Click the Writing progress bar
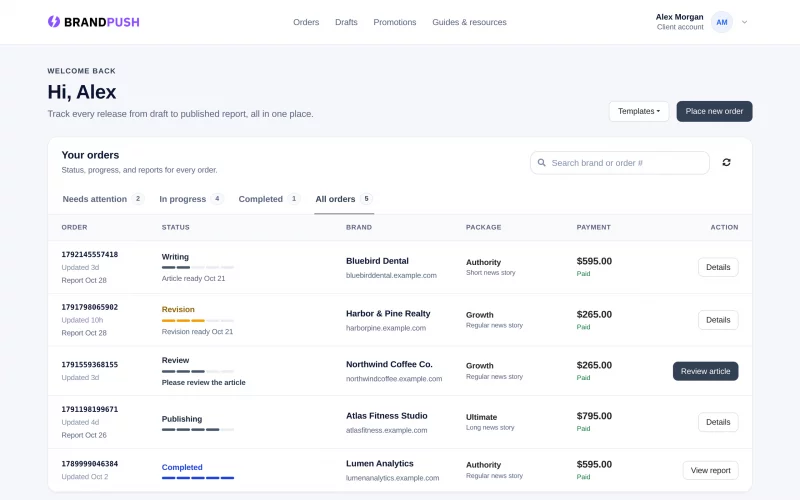 coord(198,267)
